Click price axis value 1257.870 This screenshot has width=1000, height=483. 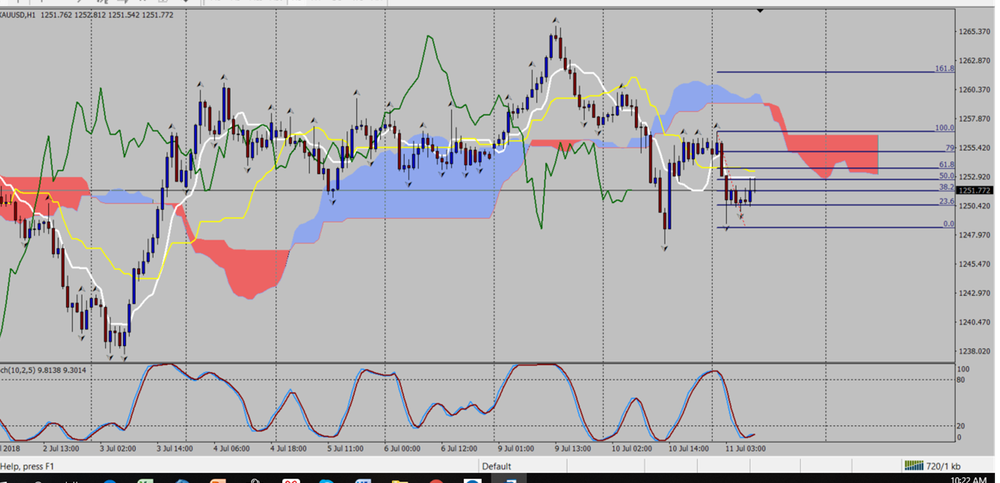coord(973,119)
